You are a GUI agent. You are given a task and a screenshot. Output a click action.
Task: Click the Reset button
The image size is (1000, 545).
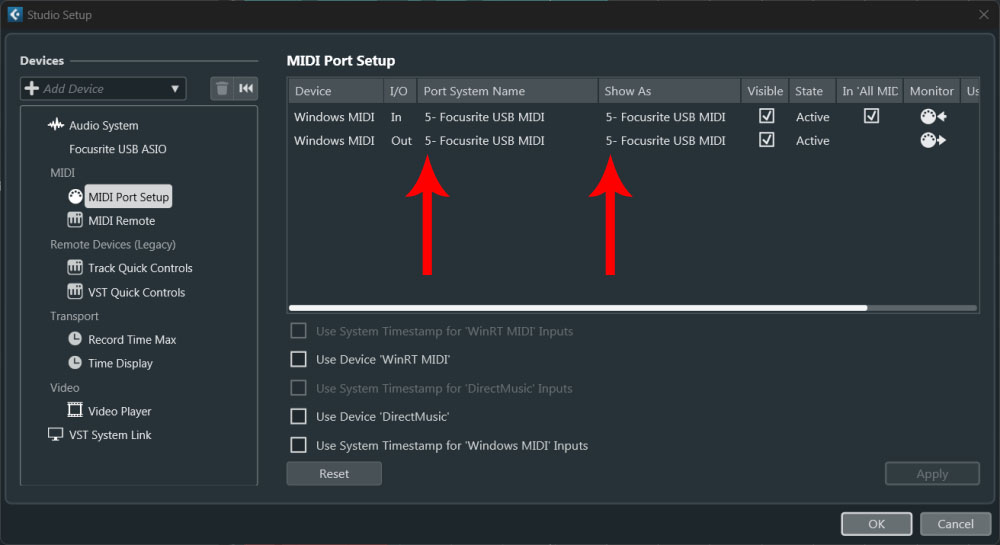pyautogui.click(x=334, y=474)
